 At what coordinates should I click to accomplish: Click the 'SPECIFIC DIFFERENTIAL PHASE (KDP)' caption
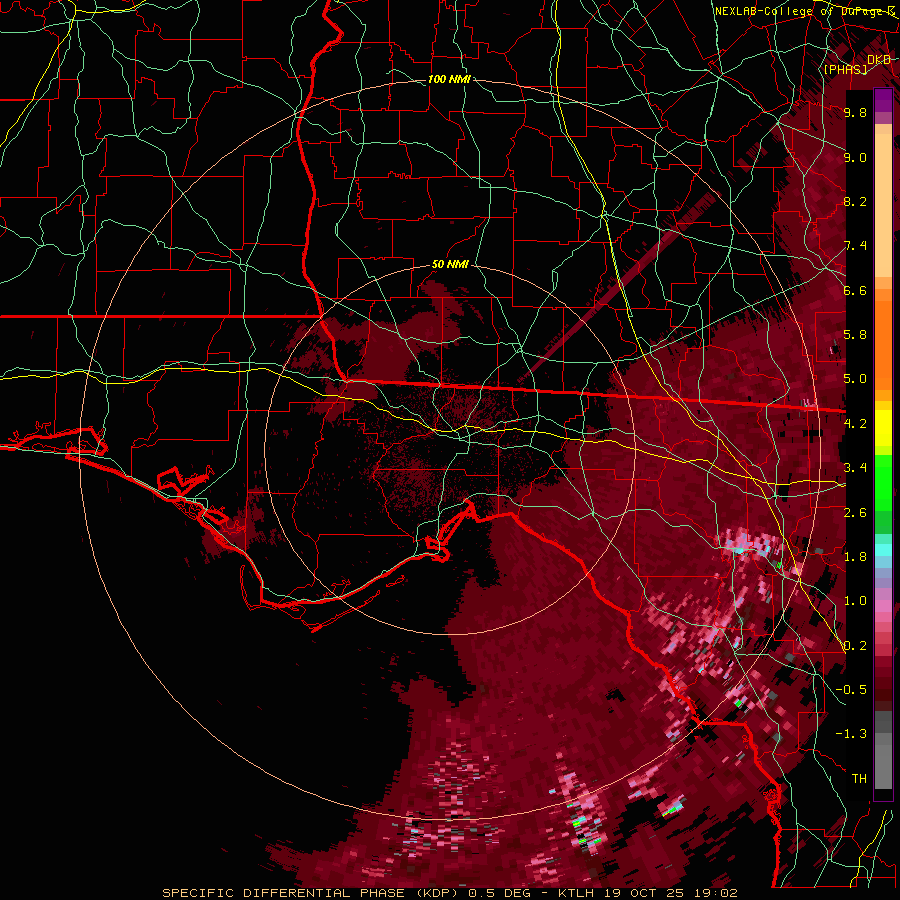(312, 893)
